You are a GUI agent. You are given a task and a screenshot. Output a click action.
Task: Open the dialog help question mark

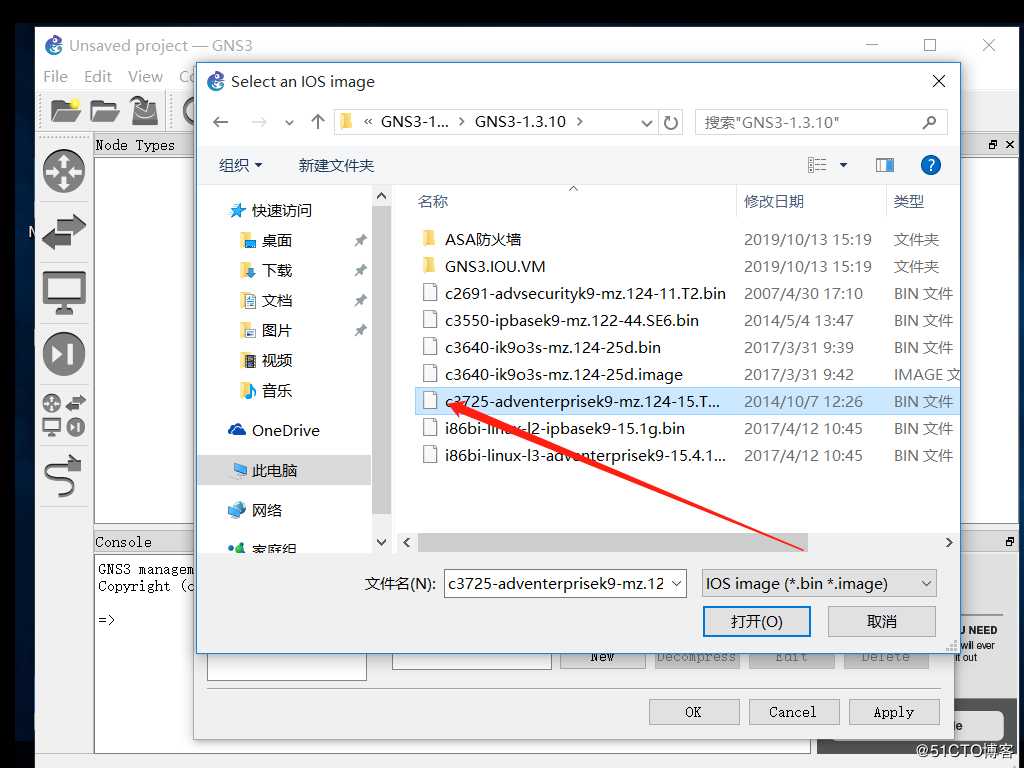[x=931, y=165]
